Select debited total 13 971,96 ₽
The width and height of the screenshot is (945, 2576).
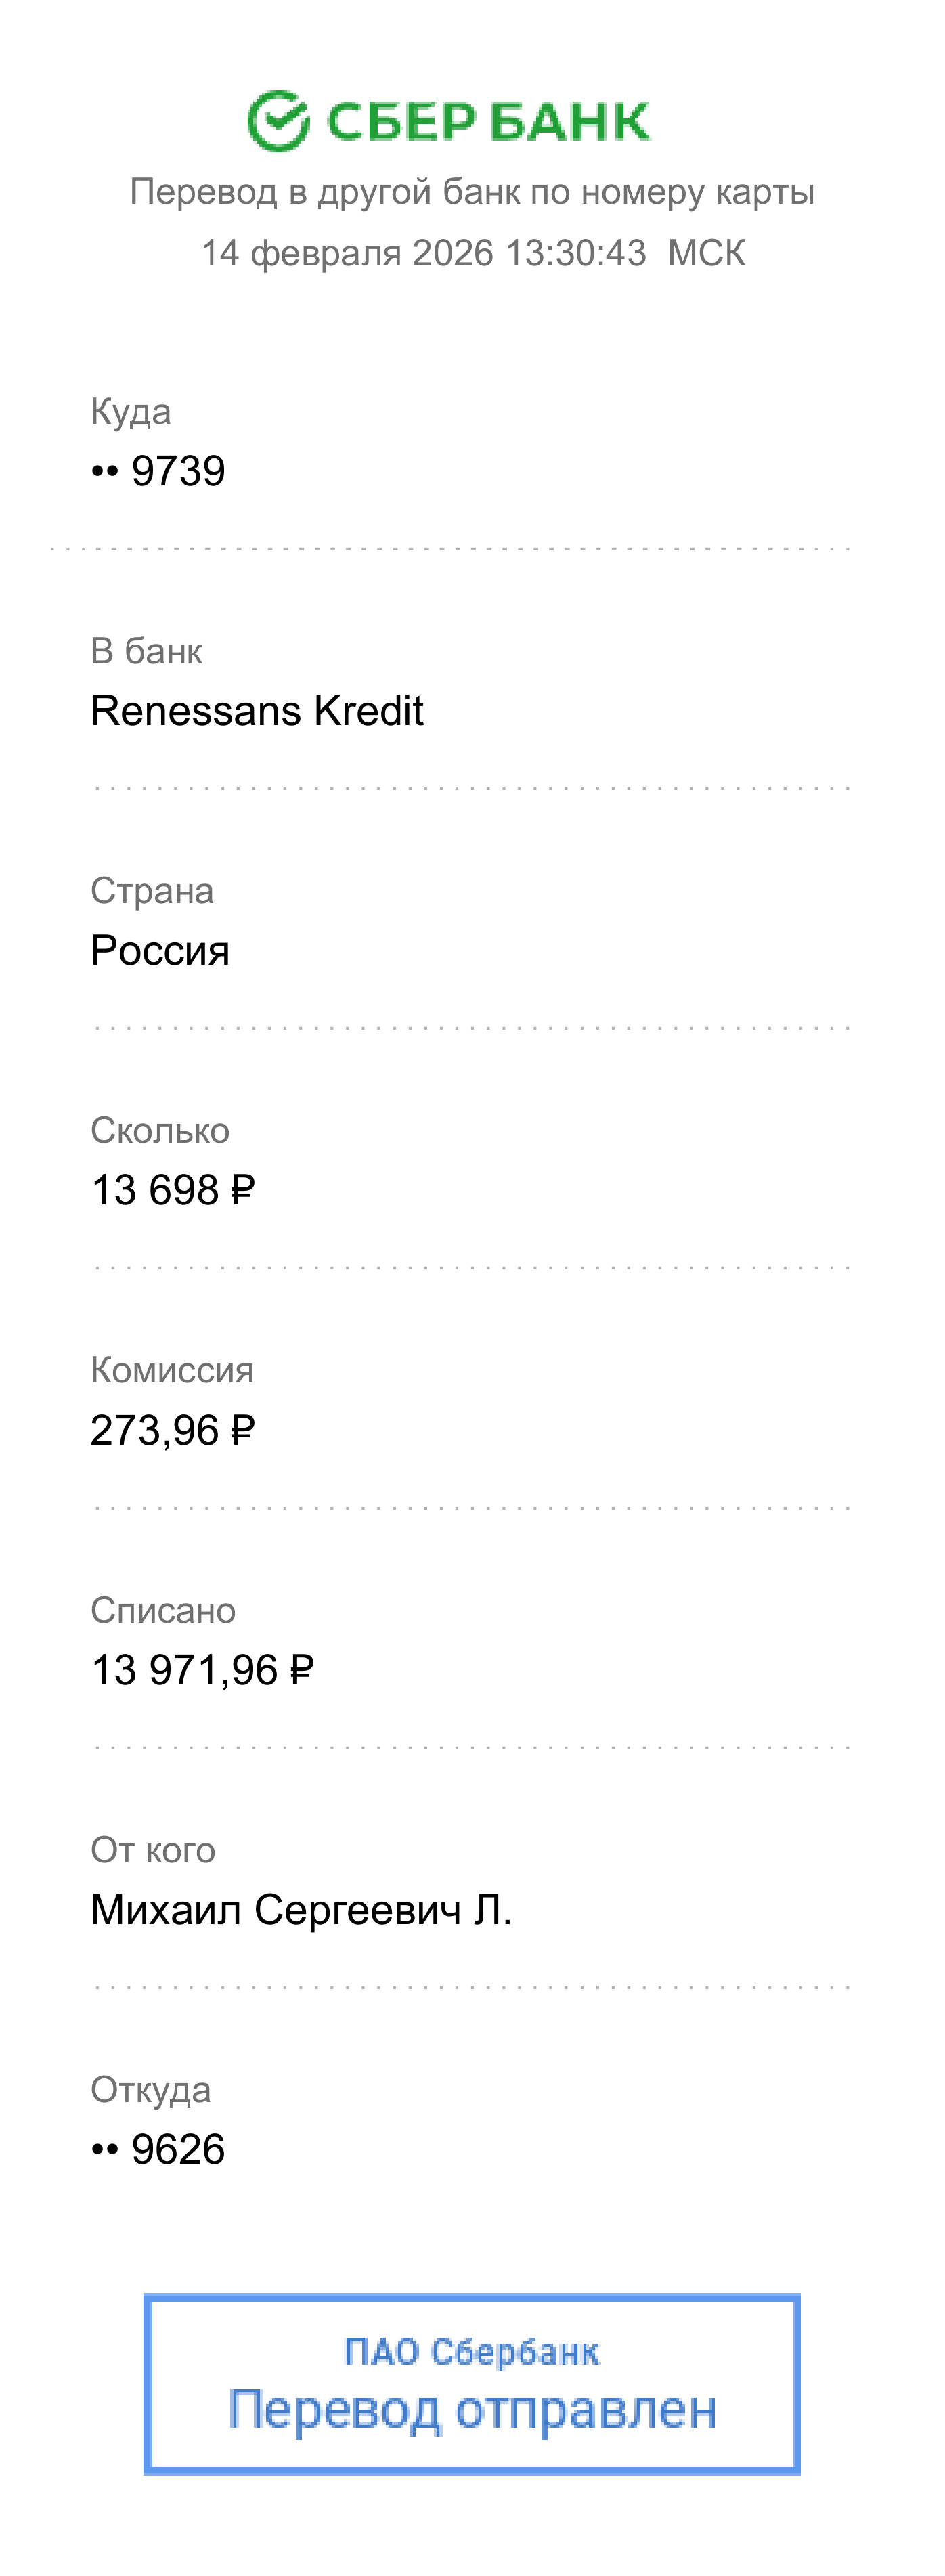(x=203, y=1670)
